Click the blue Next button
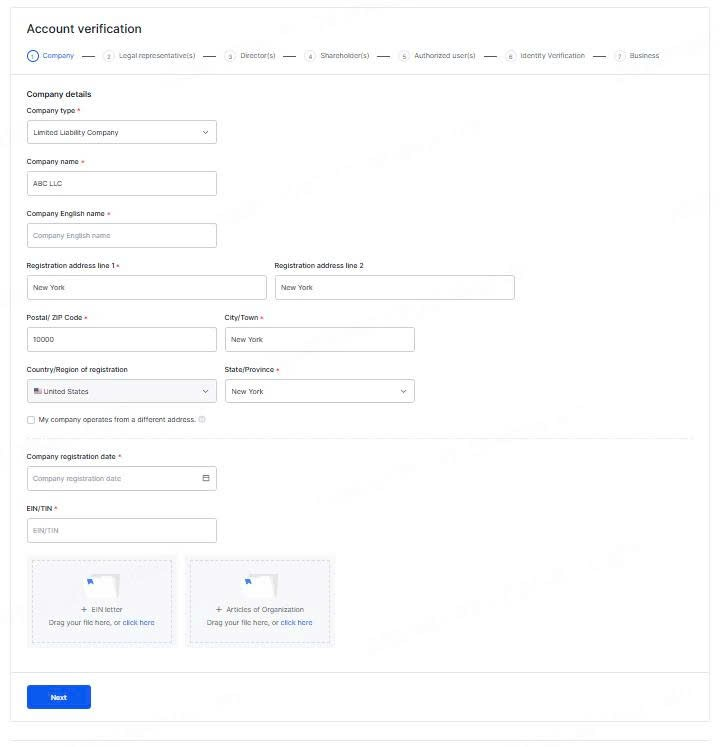This screenshot has width=720, height=747. (59, 697)
